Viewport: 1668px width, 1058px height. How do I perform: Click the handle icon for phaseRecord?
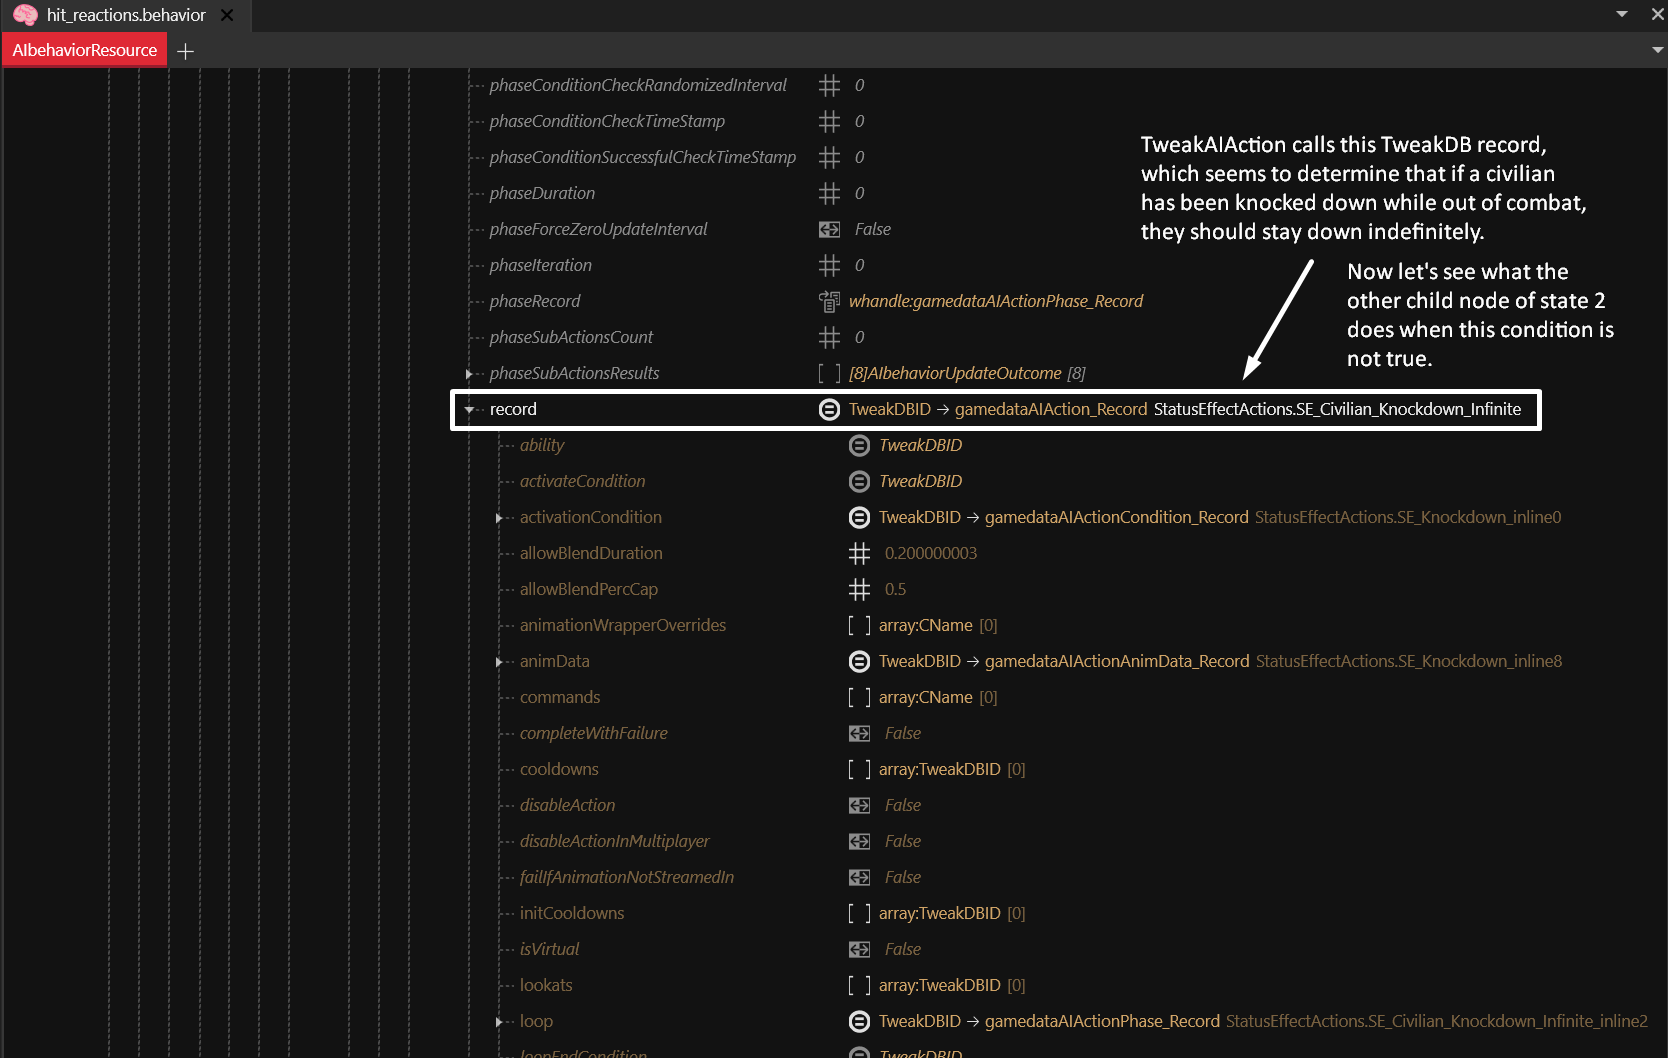(829, 301)
